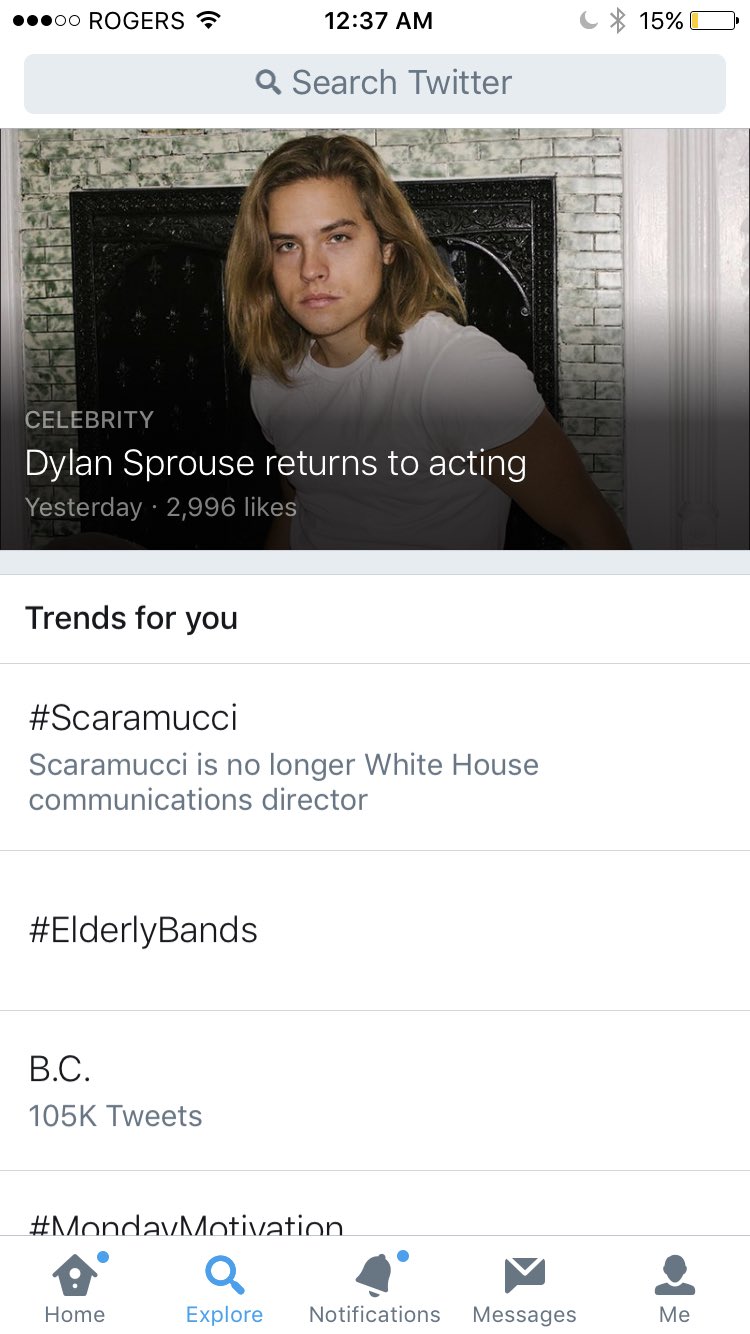This screenshot has width=750, height=1334.
Task: Focus the Search Twitter field
Action: point(400,83)
